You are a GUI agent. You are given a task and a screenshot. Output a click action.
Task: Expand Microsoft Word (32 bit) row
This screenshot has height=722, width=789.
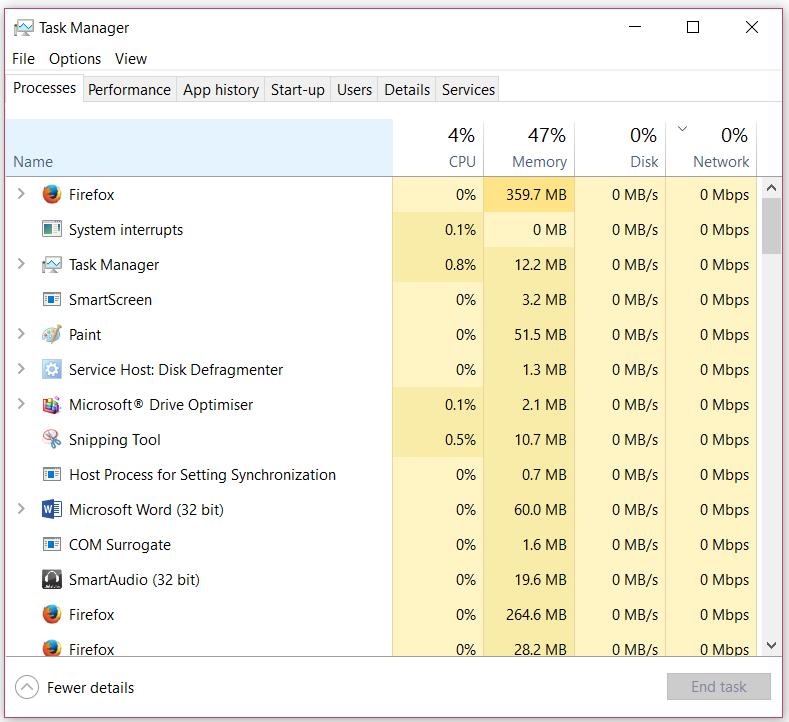[21, 509]
